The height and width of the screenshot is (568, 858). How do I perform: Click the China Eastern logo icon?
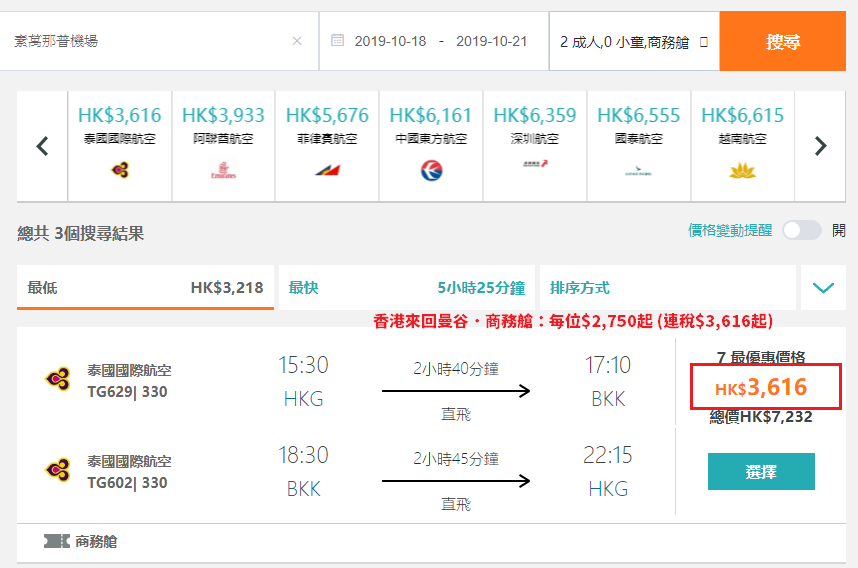tap(431, 170)
